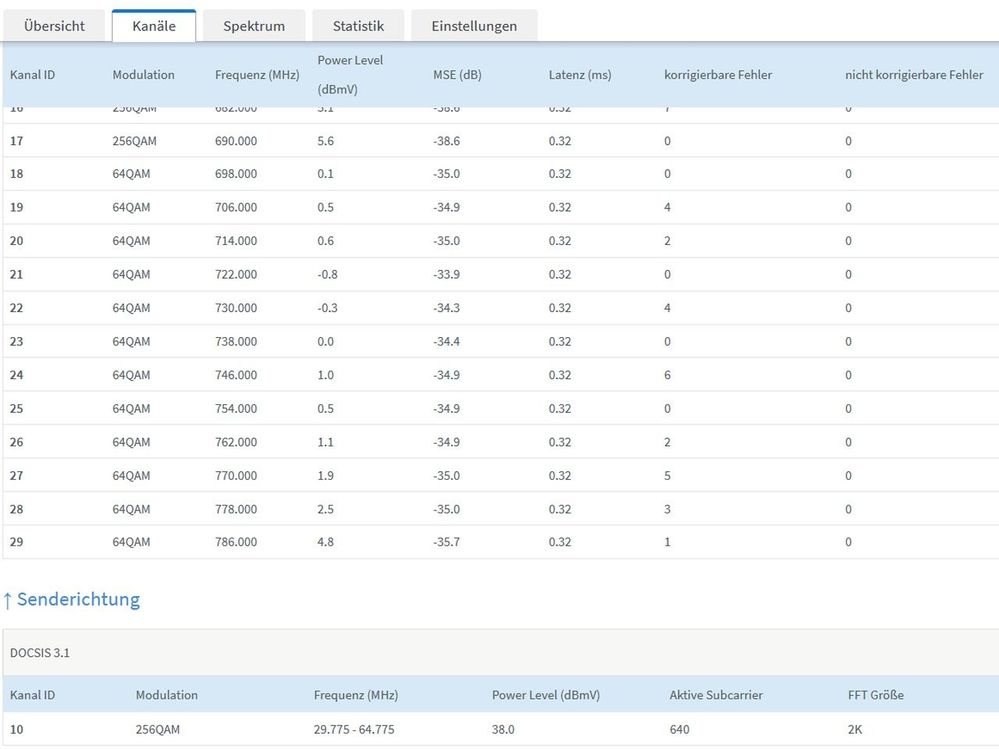The height and width of the screenshot is (749, 999).
Task: Switch to the Spektrum tab
Action: [253, 26]
